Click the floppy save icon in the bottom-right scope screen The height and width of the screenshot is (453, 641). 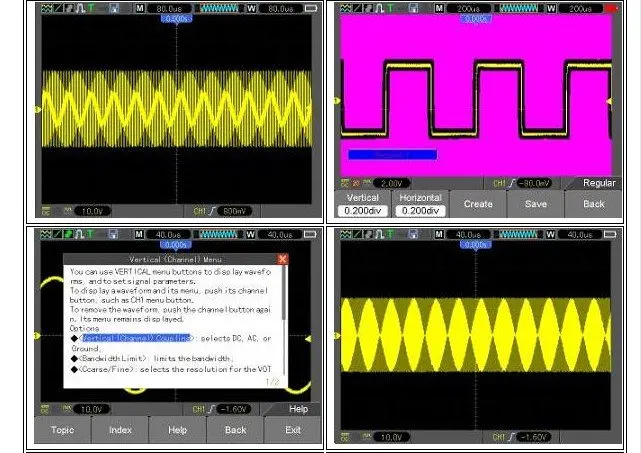413,234
